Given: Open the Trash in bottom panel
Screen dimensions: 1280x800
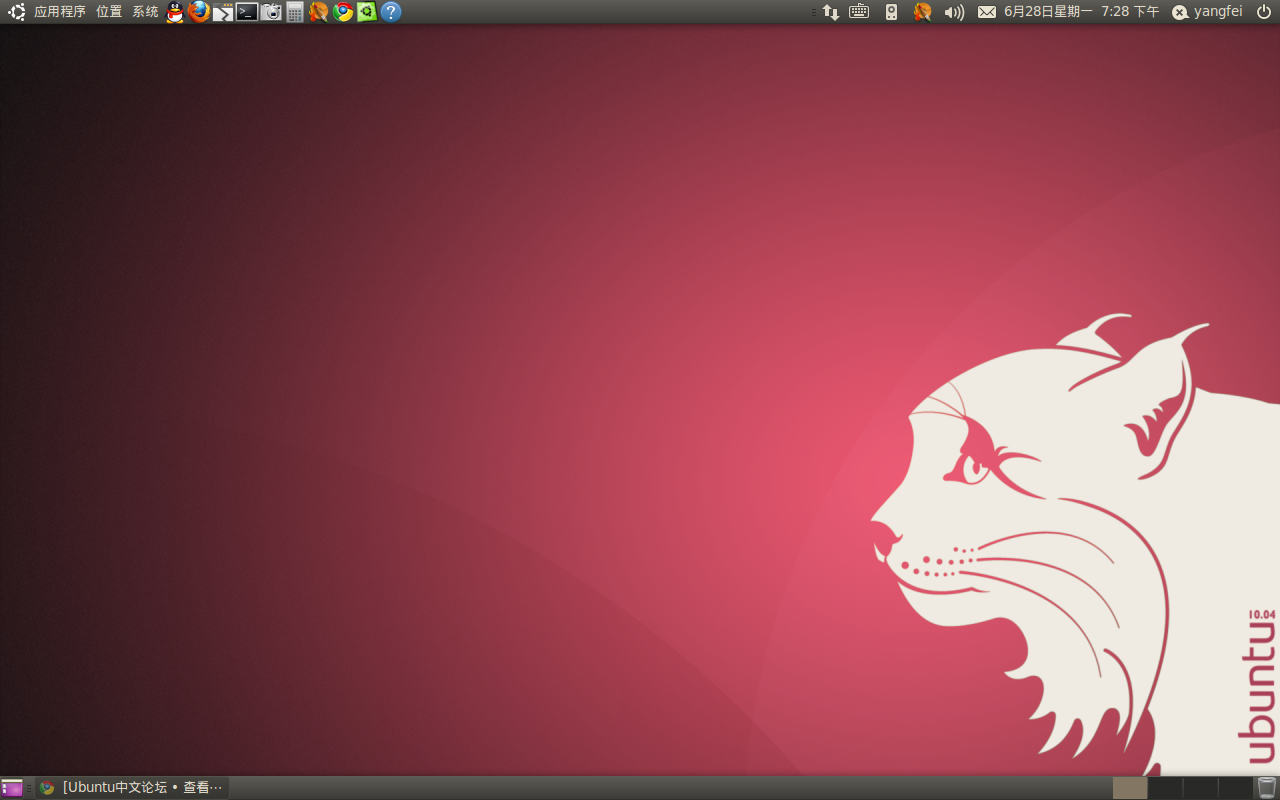Looking at the screenshot, I should 1267,788.
